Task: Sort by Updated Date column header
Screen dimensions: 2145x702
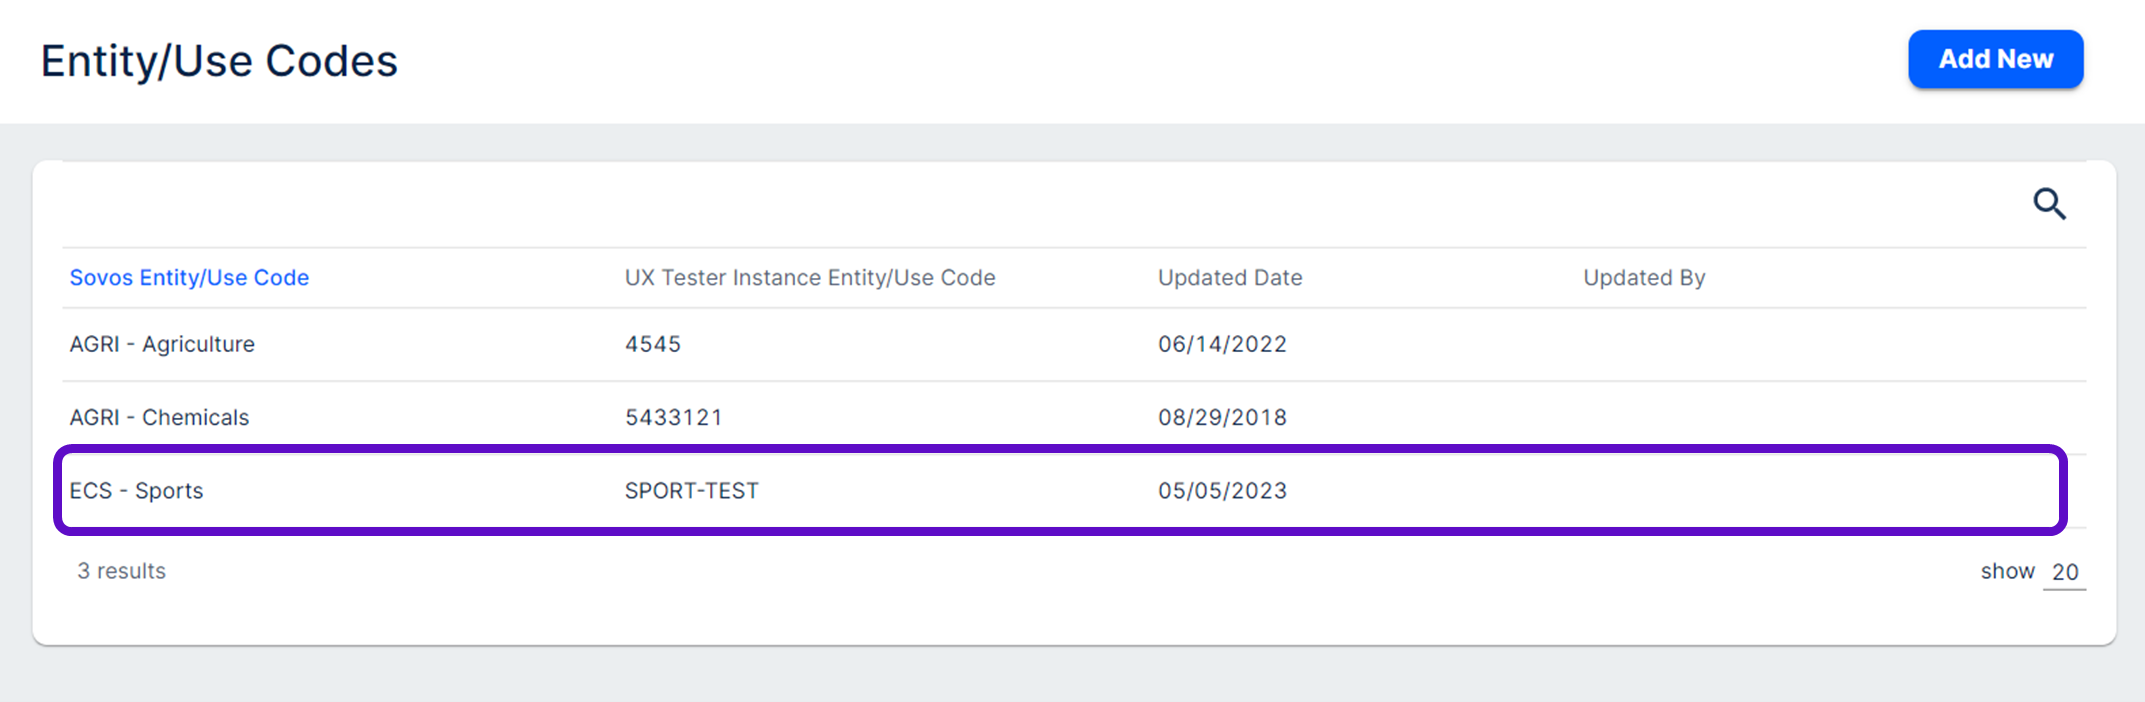Action: (1230, 278)
